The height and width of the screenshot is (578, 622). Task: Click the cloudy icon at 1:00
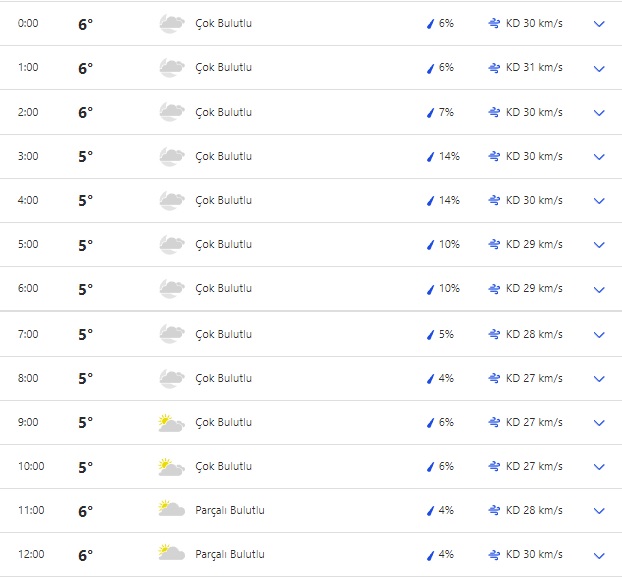[171, 68]
